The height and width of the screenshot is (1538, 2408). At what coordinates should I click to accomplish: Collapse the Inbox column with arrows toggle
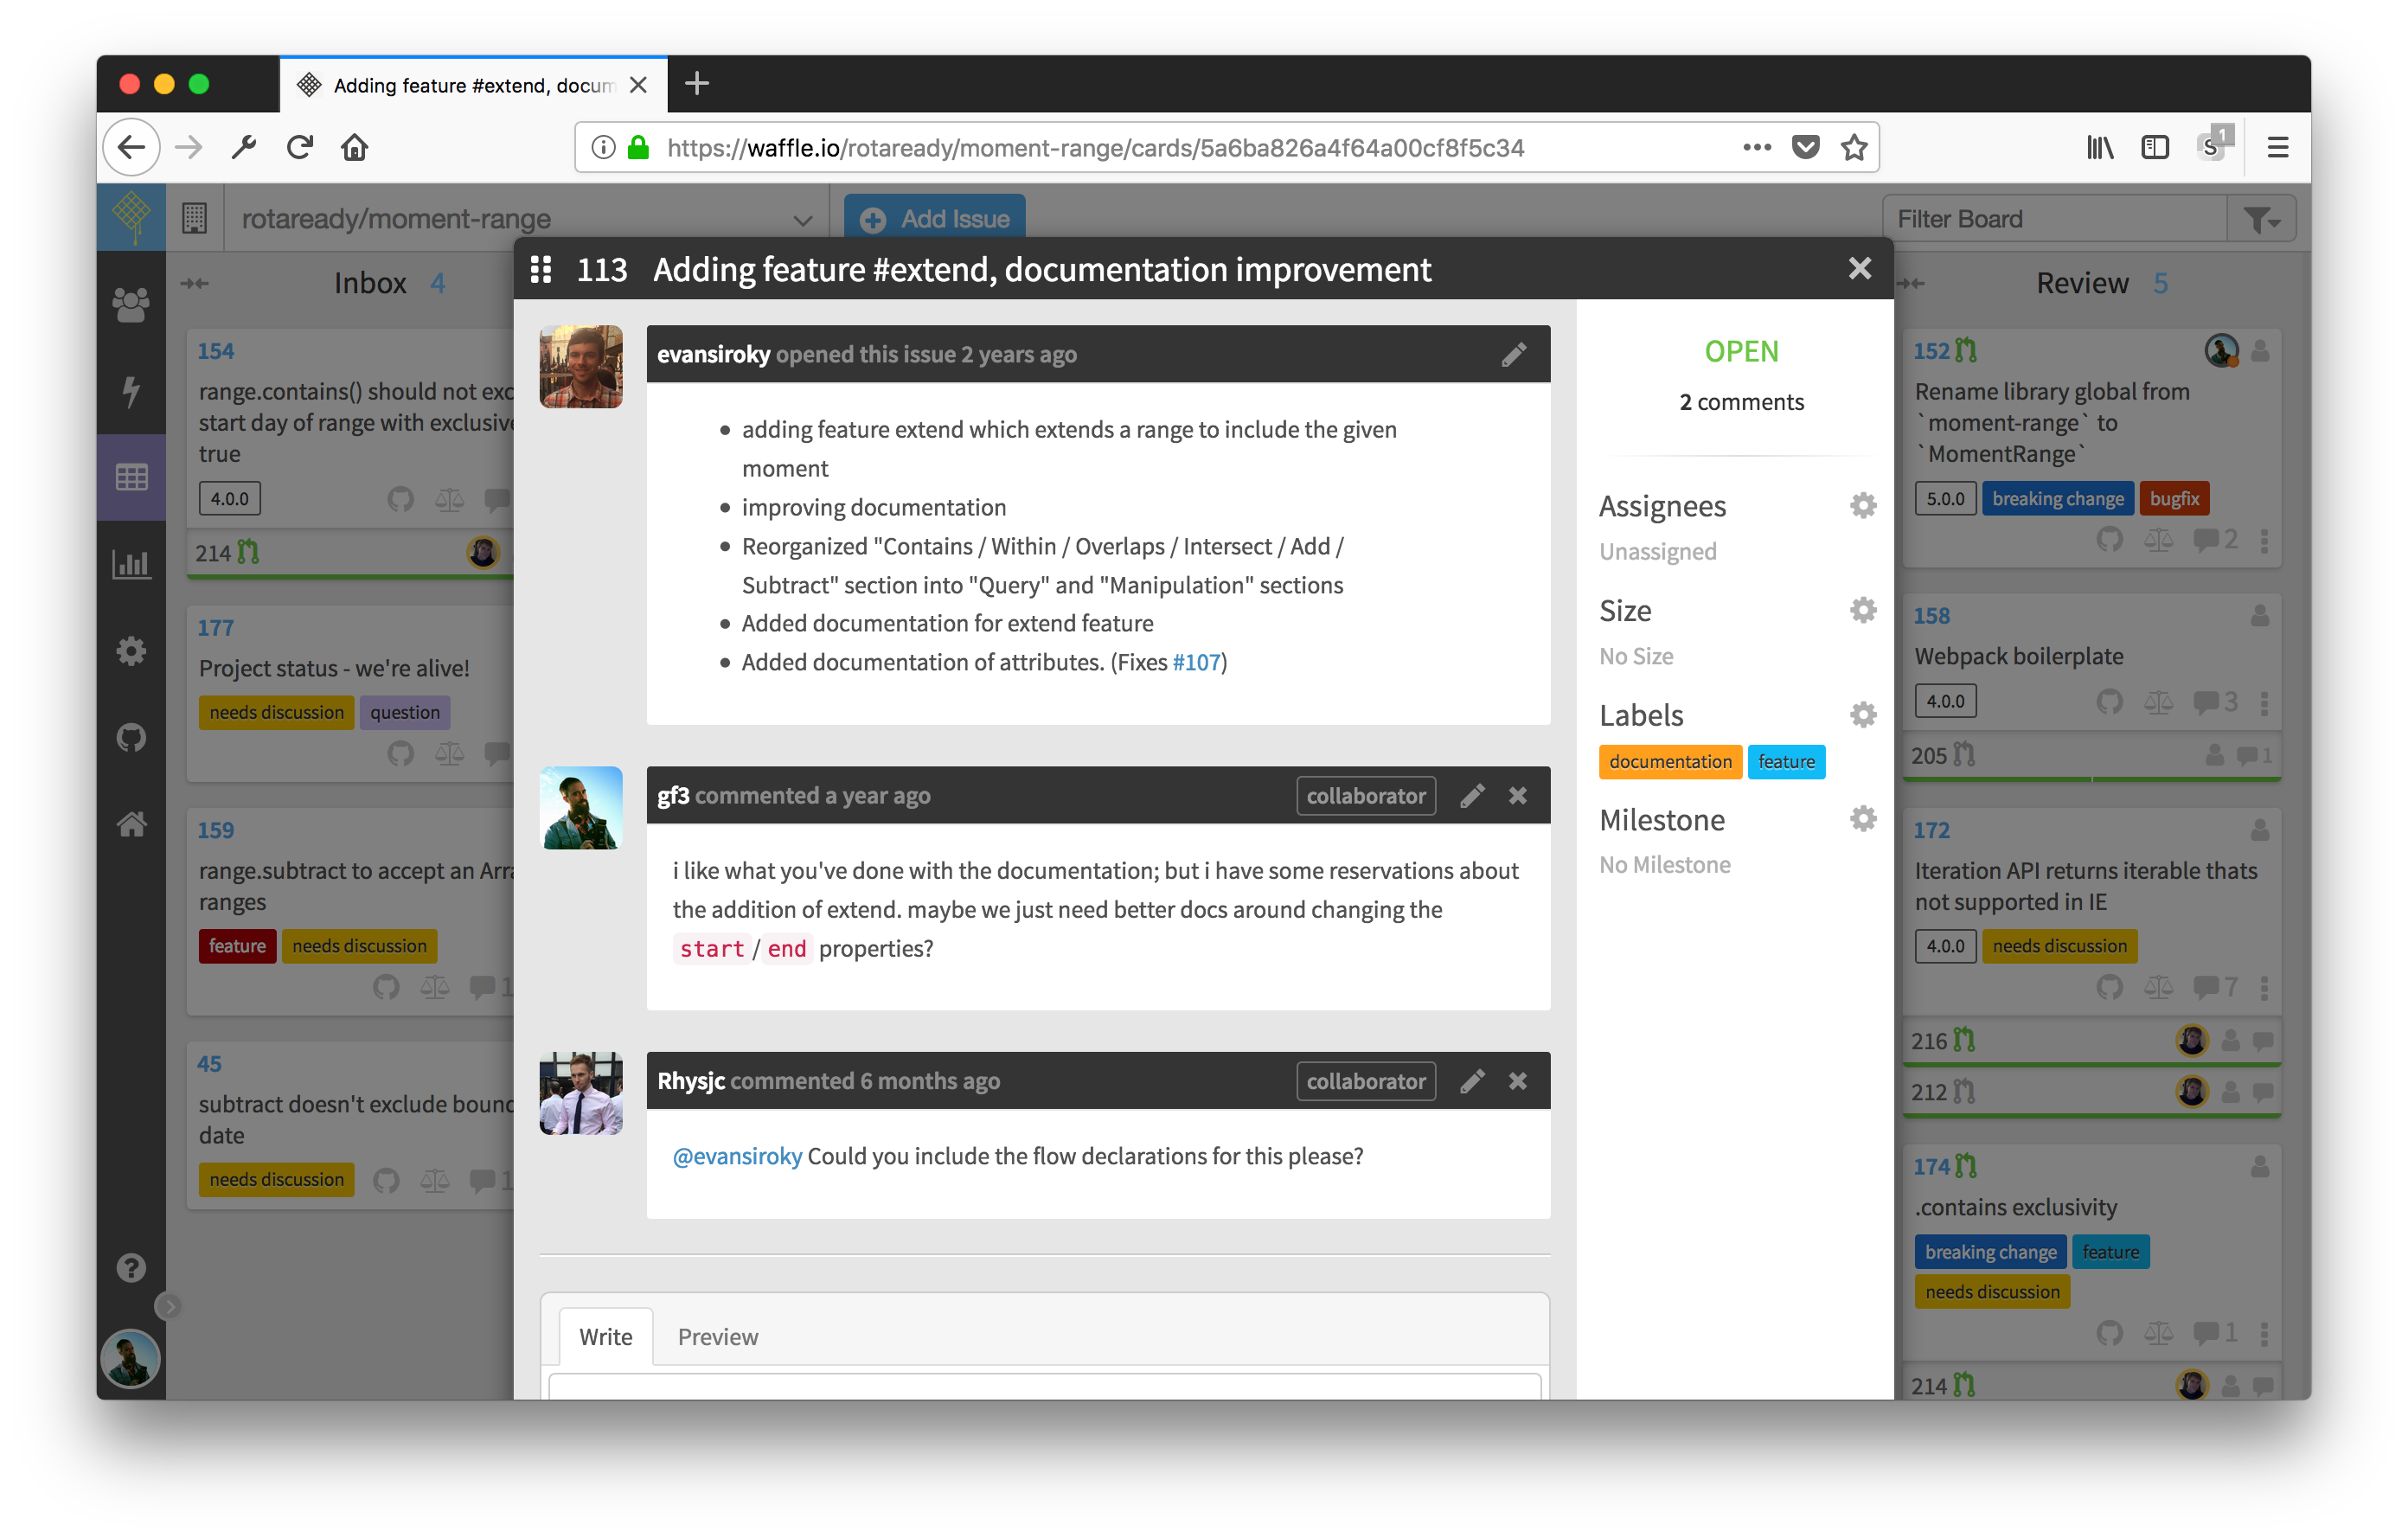click(195, 284)
